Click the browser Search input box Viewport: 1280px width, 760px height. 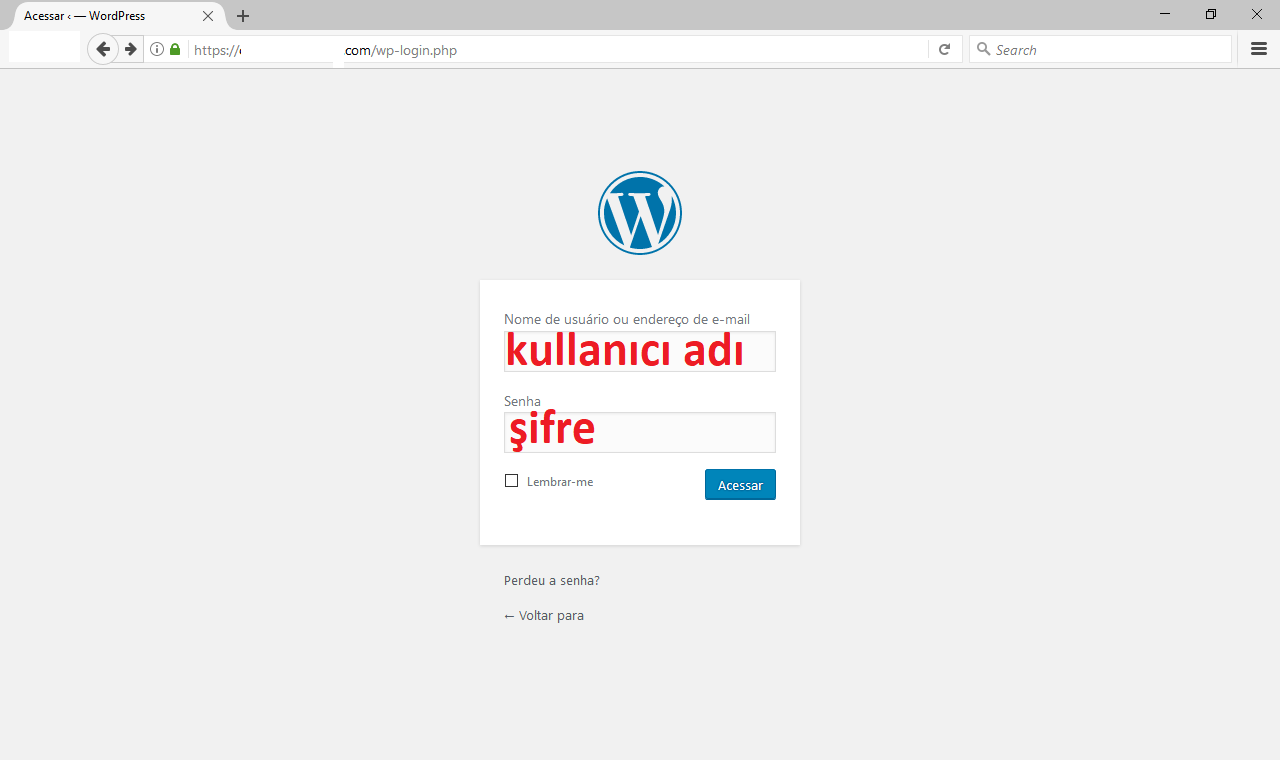click(1100, 49)
